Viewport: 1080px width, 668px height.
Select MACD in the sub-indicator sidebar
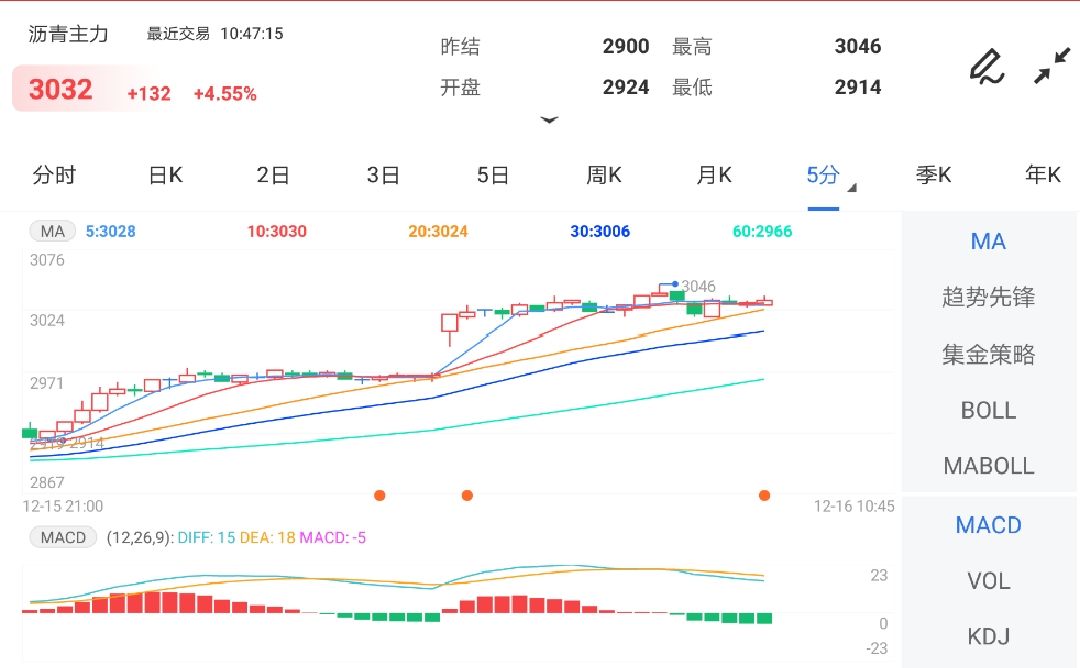(x=988, y=525)
